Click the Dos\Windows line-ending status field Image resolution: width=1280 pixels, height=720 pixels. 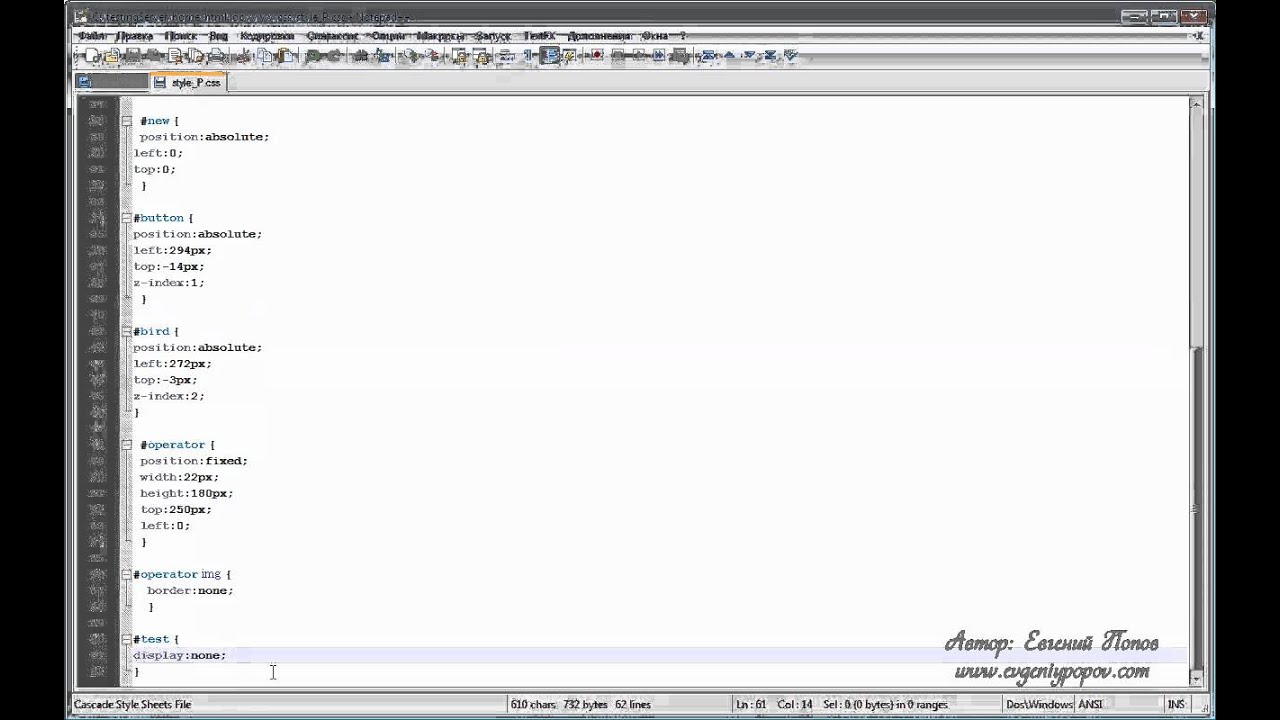1039,705
